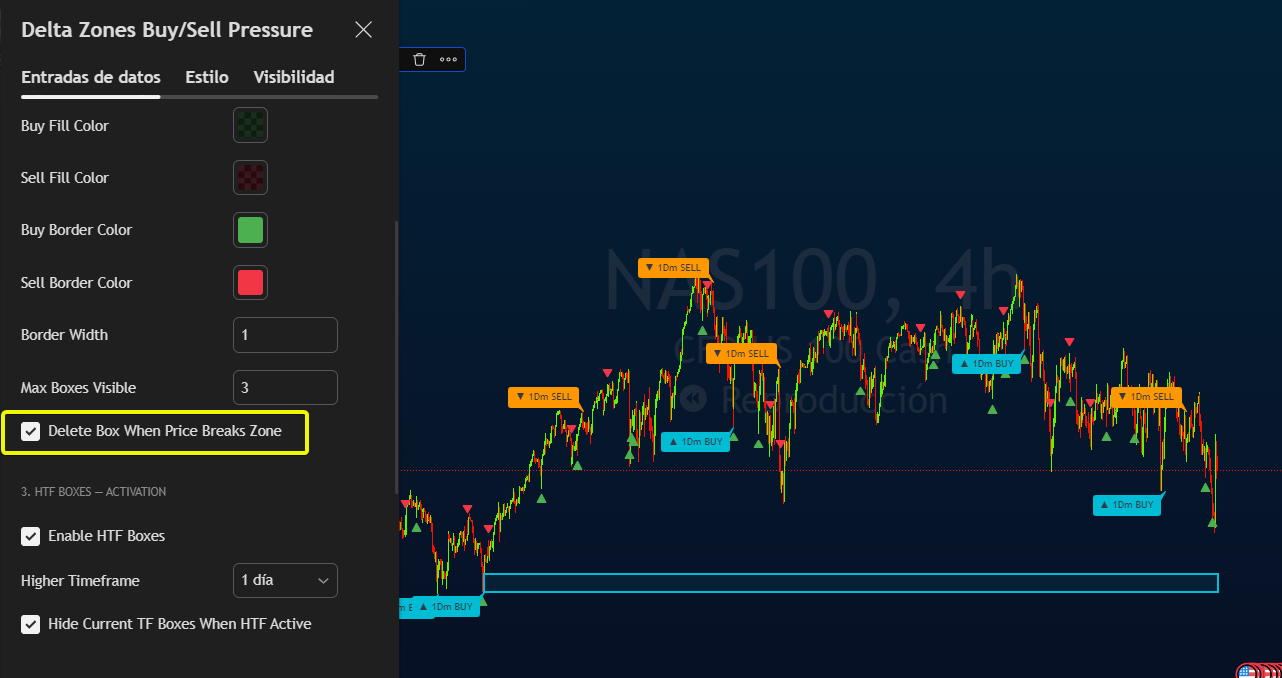Click the Delta Zones Buy/Sell Pressure title
This screenshot has width=1282, height=678.
pos(167,30)
